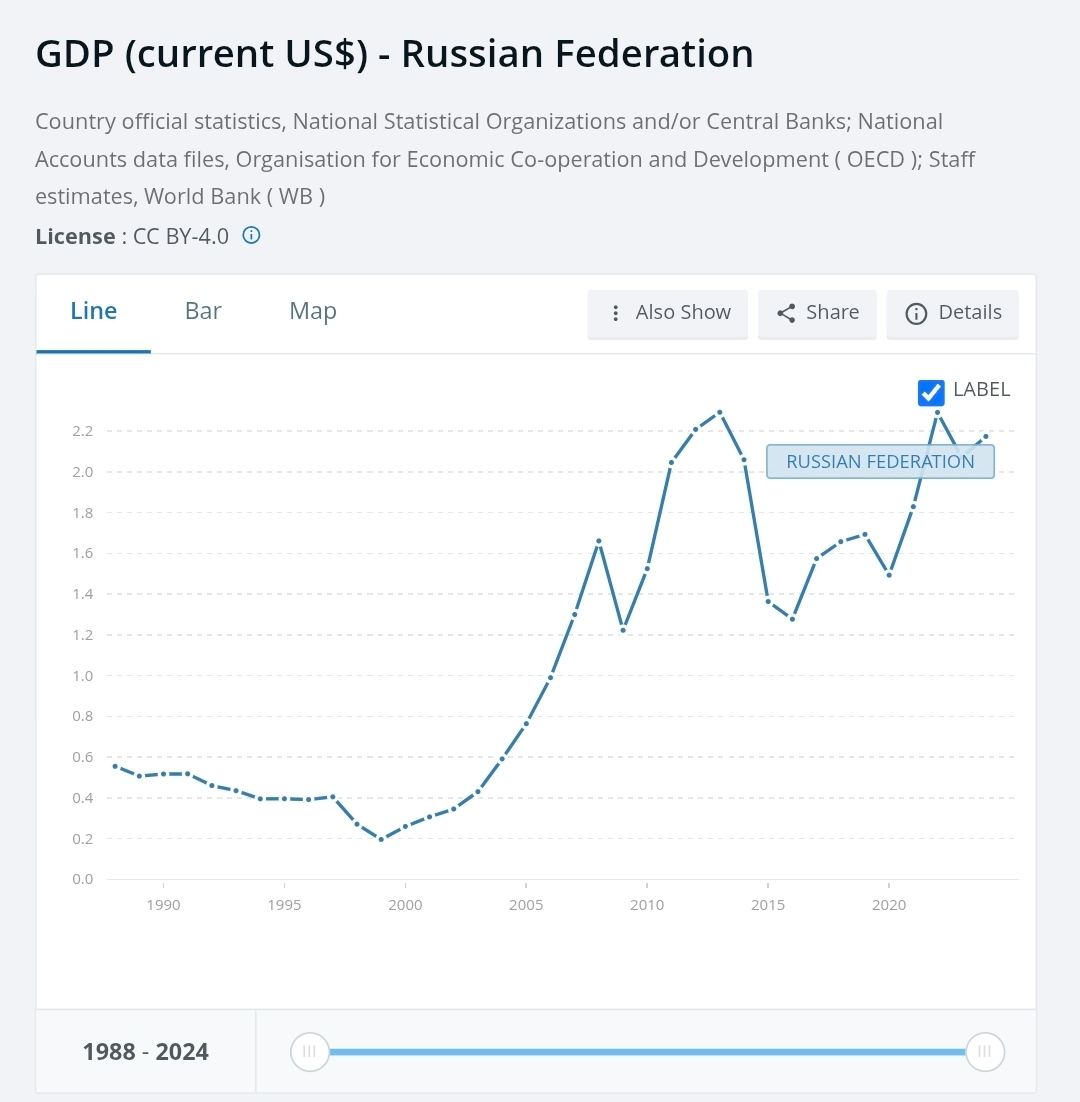Open the Details button

[x=969, y=313]
